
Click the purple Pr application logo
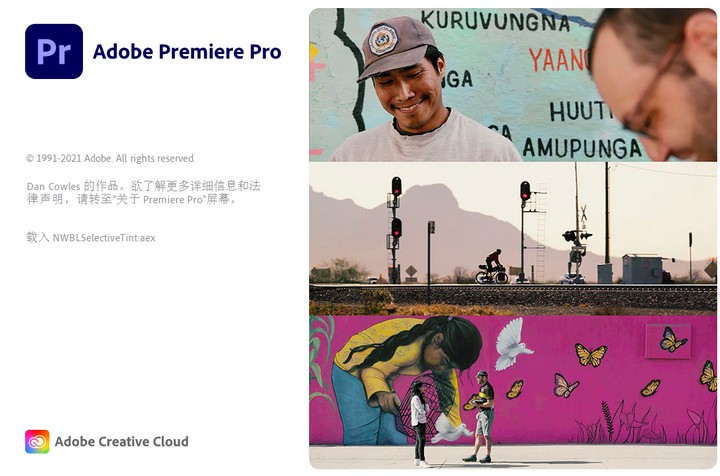click(x=54, y=51)
